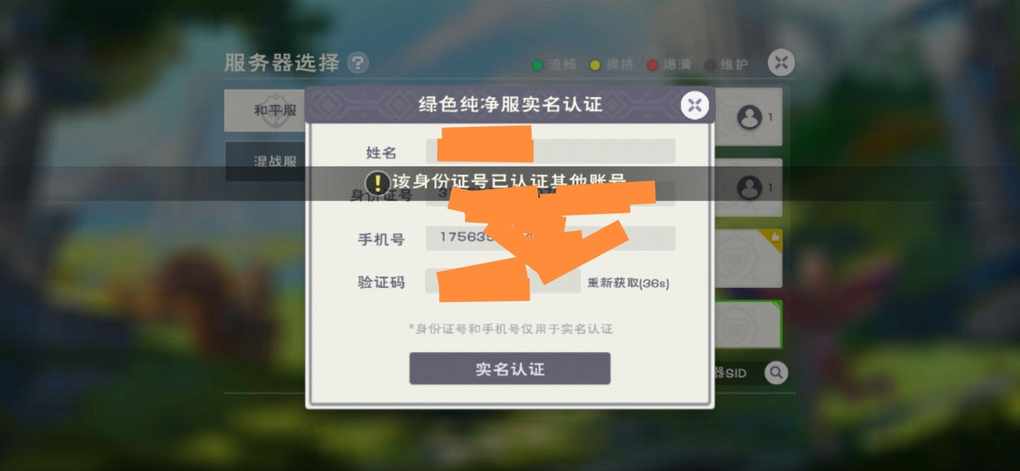Click the help question mark beside 服务器选择
Image resolution: width=1020 pixels, height=471 pixels.
[x=357, y=63]
